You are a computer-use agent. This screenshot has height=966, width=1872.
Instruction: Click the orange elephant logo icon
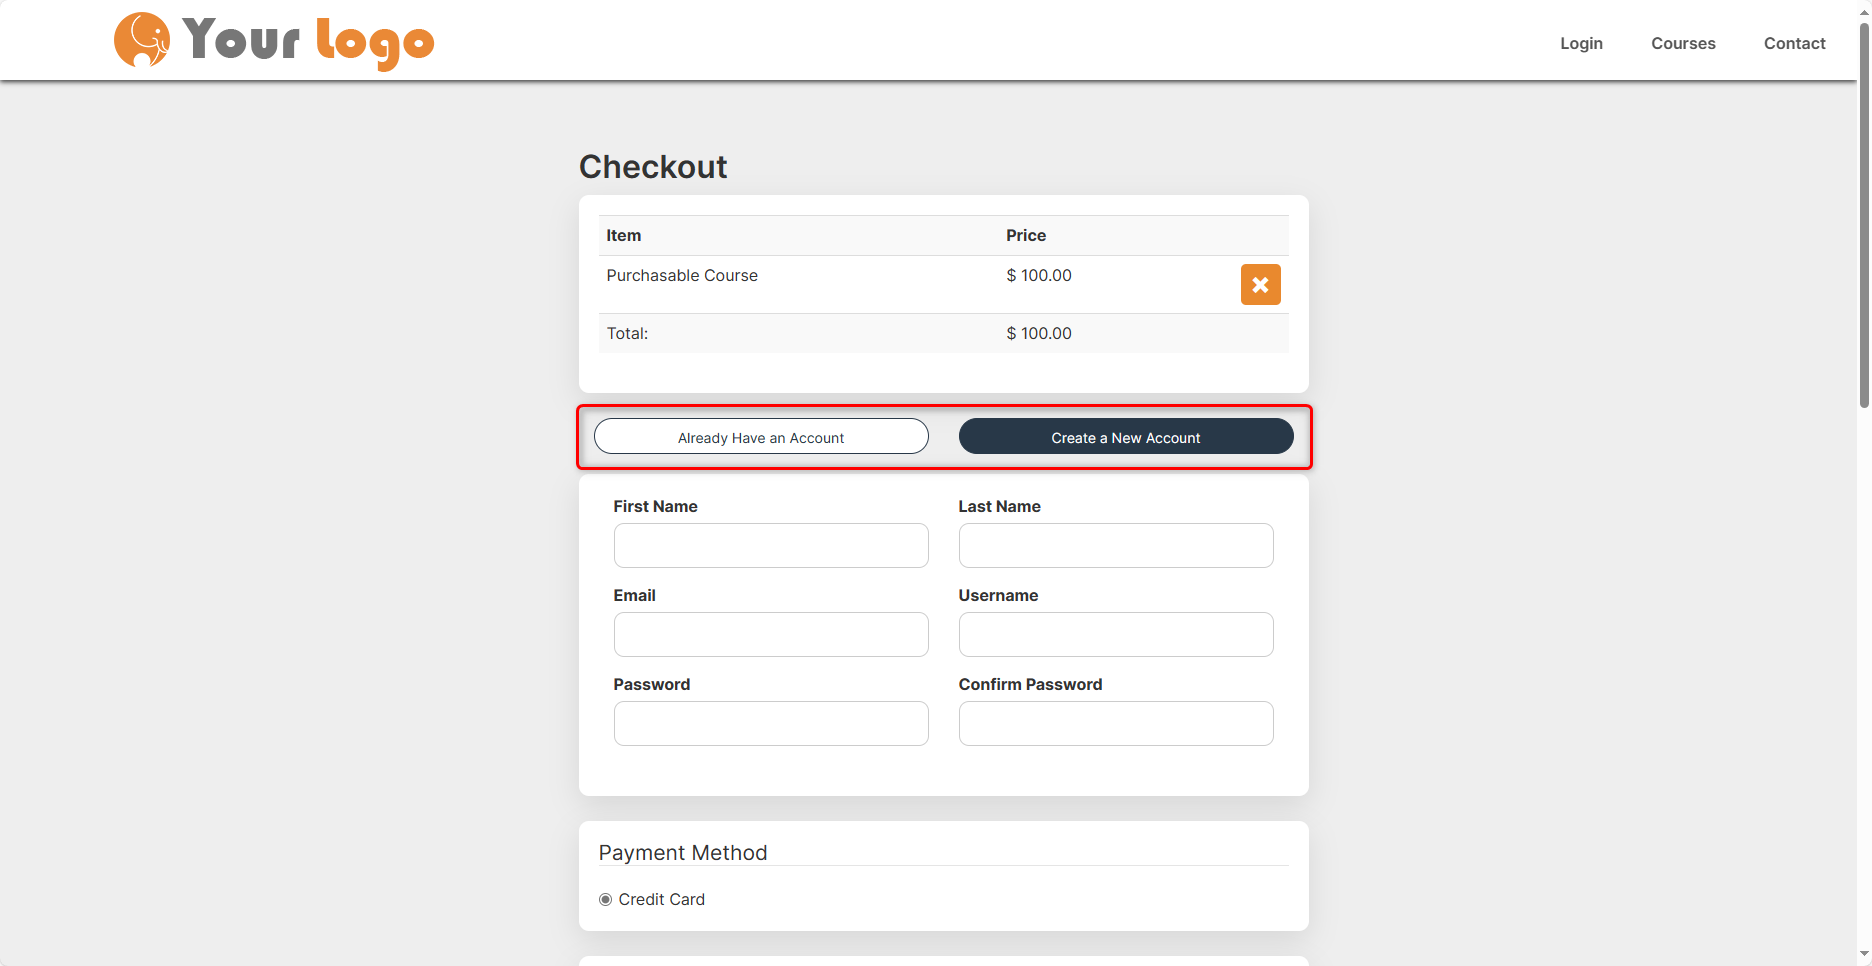(142, 40)
